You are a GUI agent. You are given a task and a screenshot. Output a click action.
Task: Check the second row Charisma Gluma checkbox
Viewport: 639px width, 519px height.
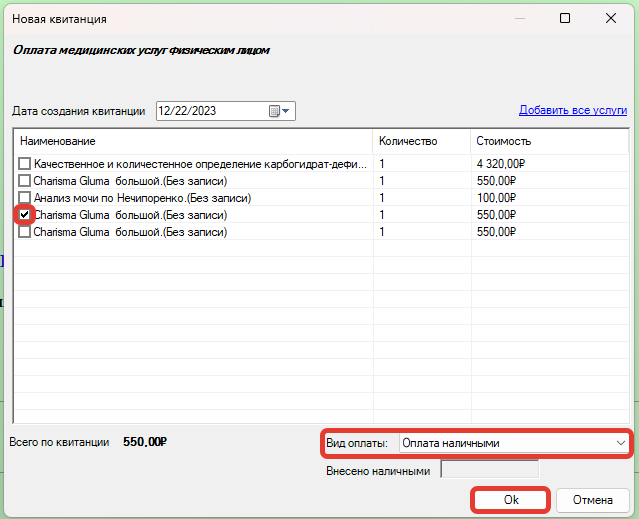25,181
